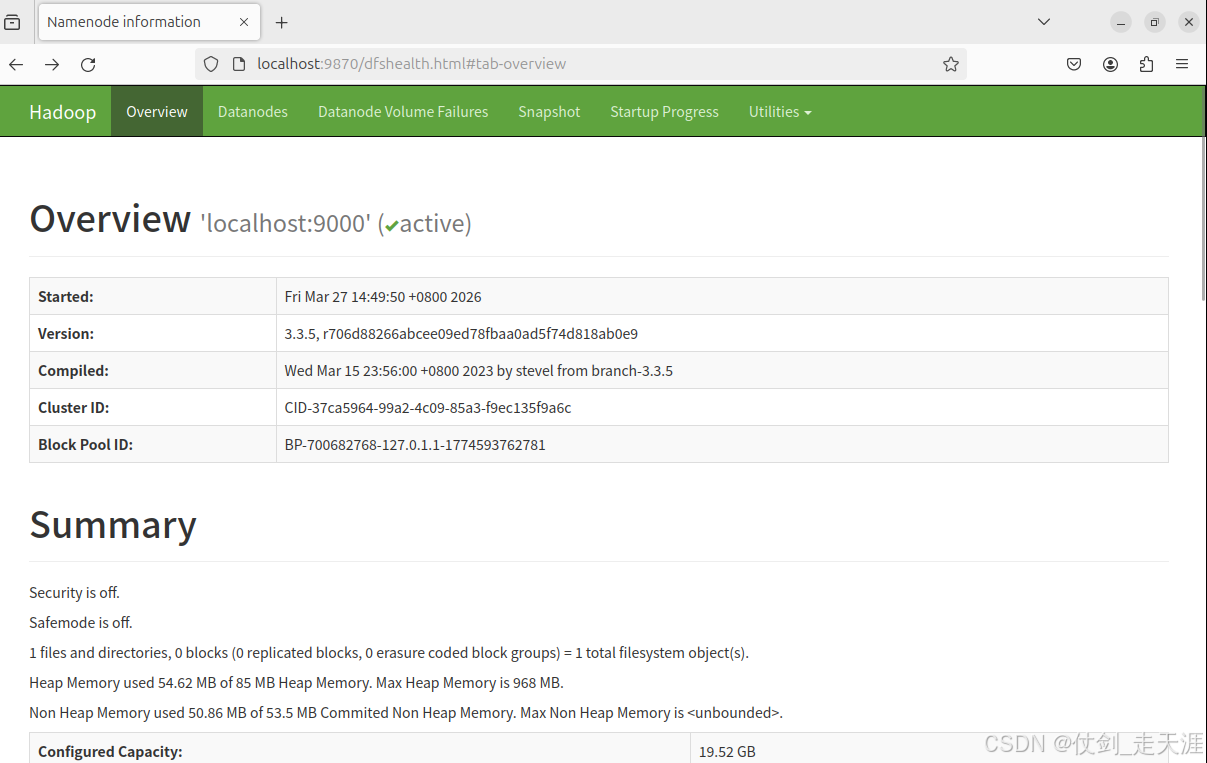The height and width of the screenshot is (763, 1207).
Task: Expand the list all tabs chevron
Action: coord(1044,22)
